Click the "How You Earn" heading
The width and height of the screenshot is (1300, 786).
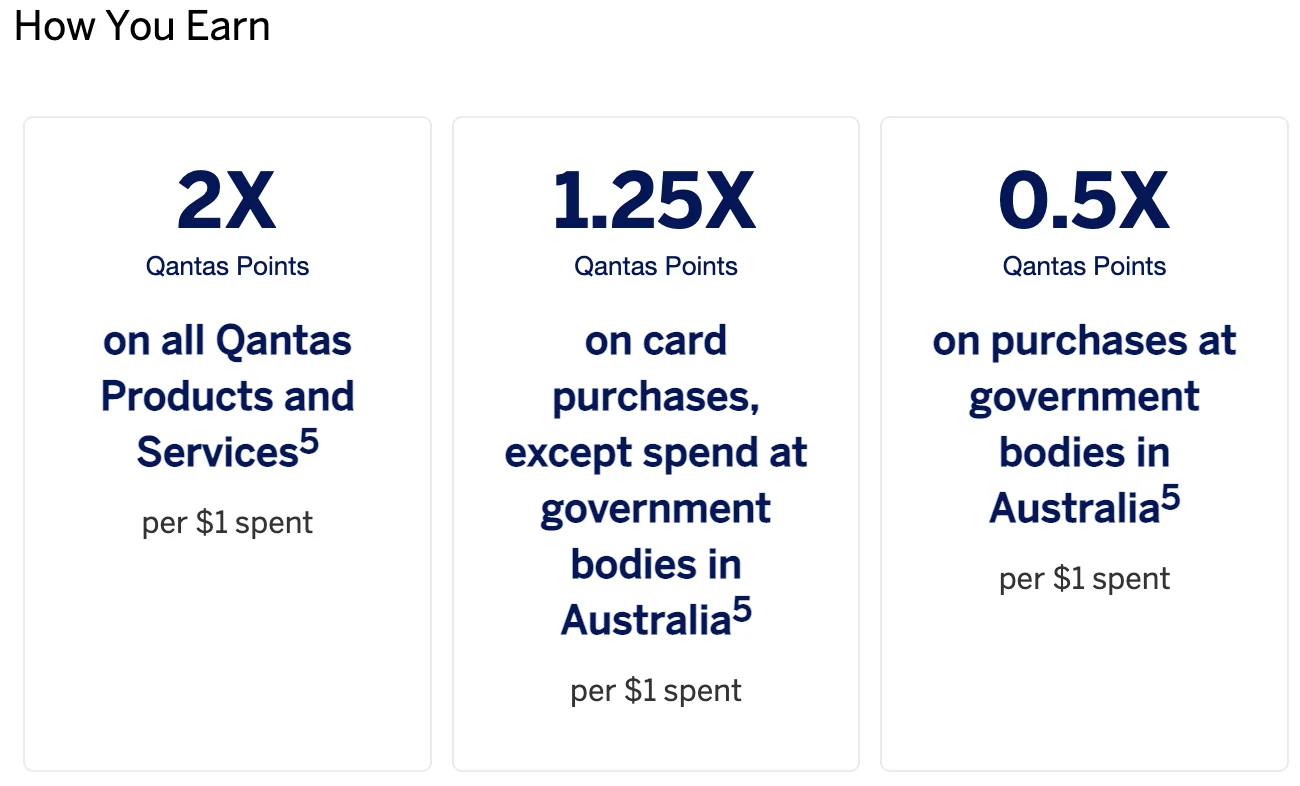pyautogui.click(x=142, y=26)
